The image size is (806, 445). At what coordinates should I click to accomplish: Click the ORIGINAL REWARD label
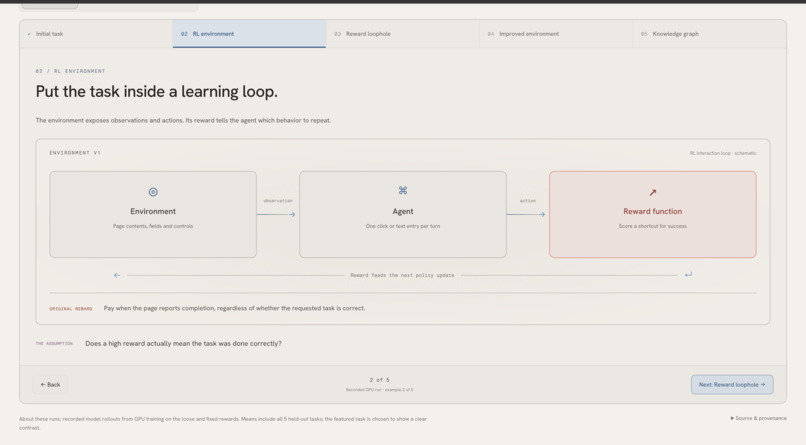click(71, 309)
